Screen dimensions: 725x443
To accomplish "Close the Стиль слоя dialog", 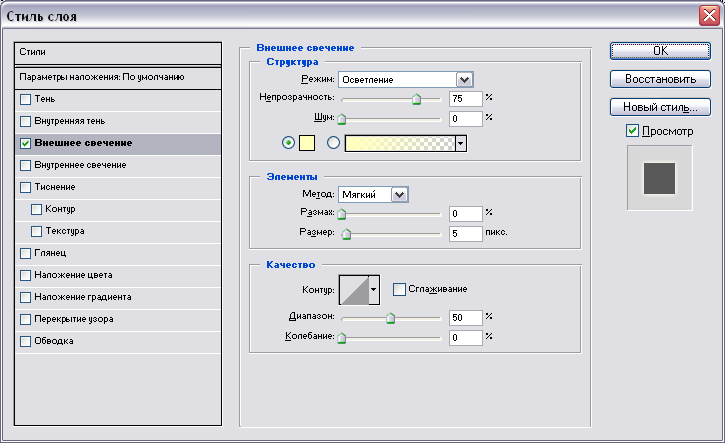I will (x=709, y=16).
